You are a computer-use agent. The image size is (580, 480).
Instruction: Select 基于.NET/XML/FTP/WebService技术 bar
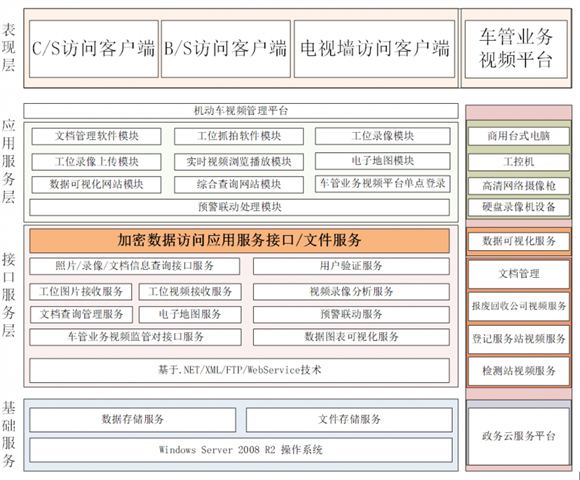click(240, 370)
